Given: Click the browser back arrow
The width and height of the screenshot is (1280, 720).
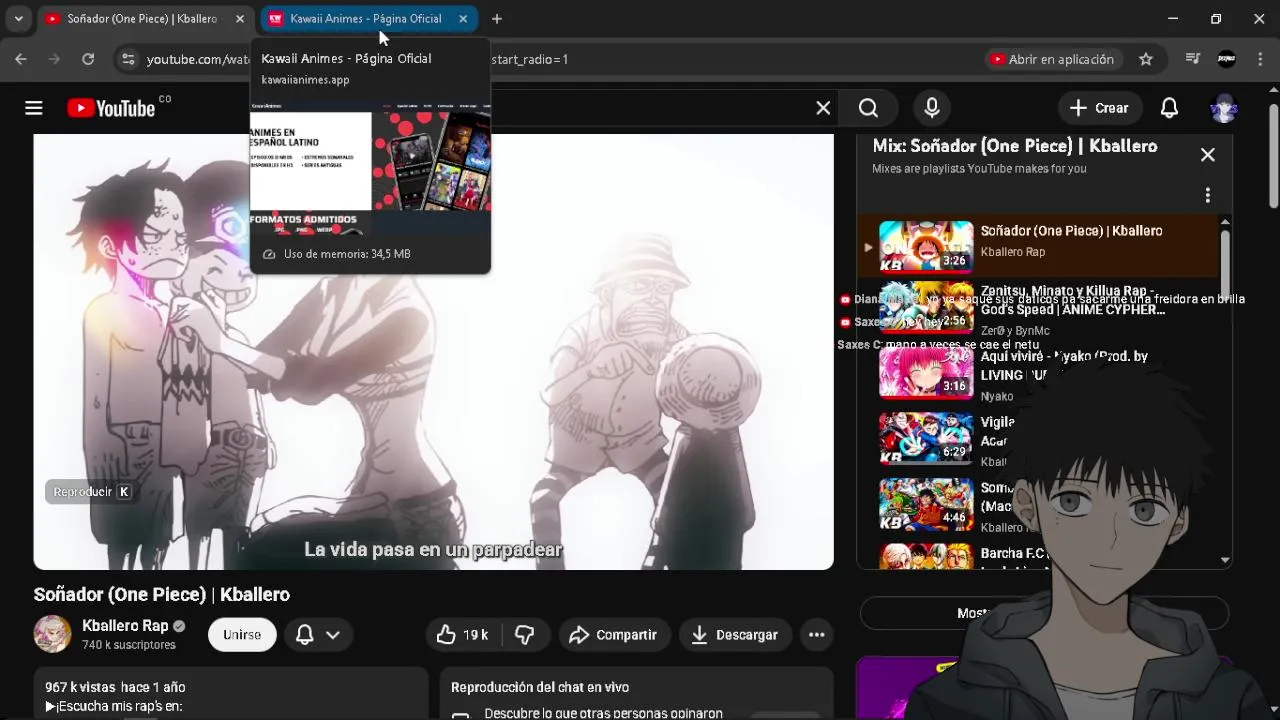Looking at the screenshot, I should (x=21, y=59).
